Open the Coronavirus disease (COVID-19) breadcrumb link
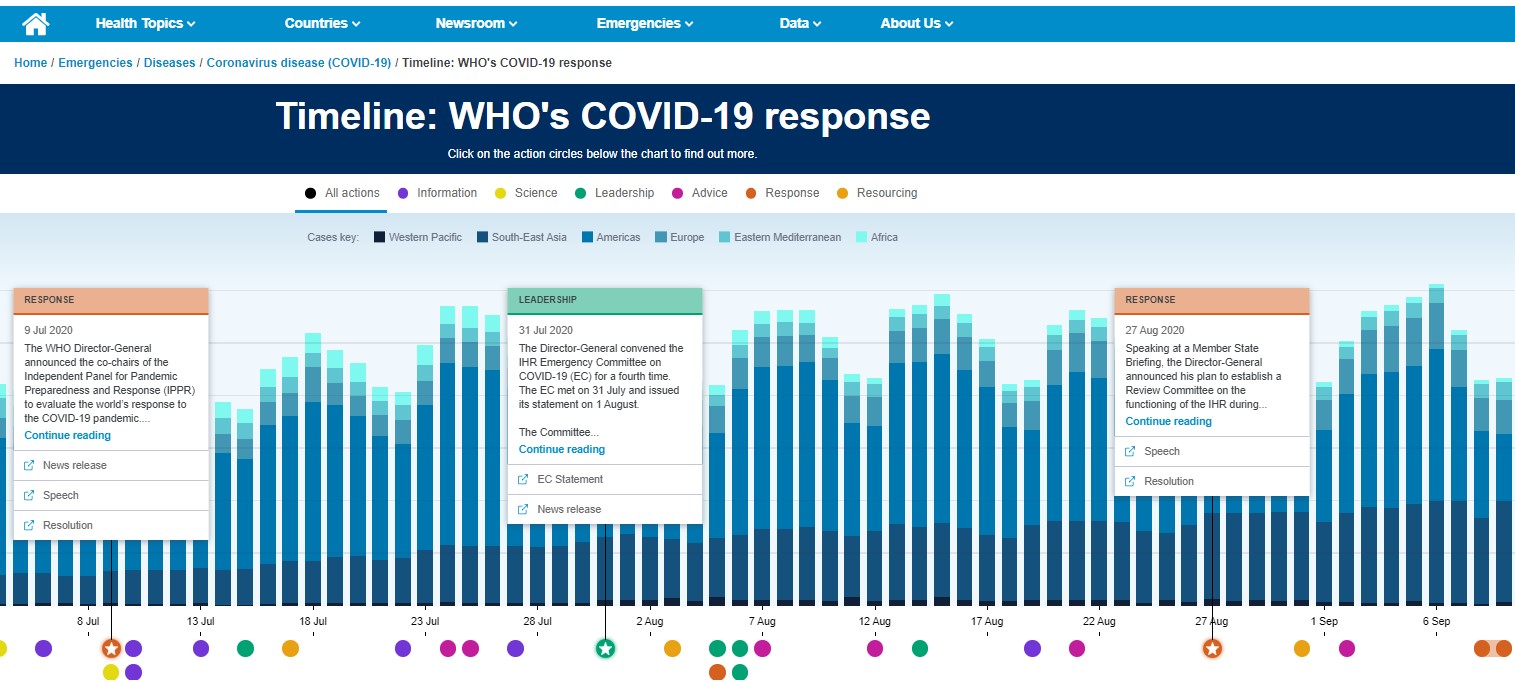Screen dimensions: 1515x682 pos(298,62)
